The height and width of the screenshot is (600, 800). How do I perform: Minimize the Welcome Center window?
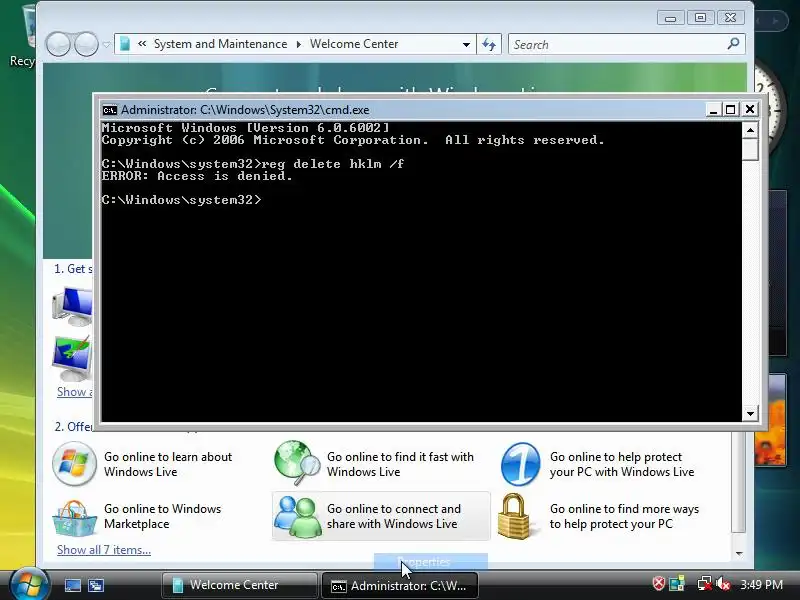click(x=670, y=18)
